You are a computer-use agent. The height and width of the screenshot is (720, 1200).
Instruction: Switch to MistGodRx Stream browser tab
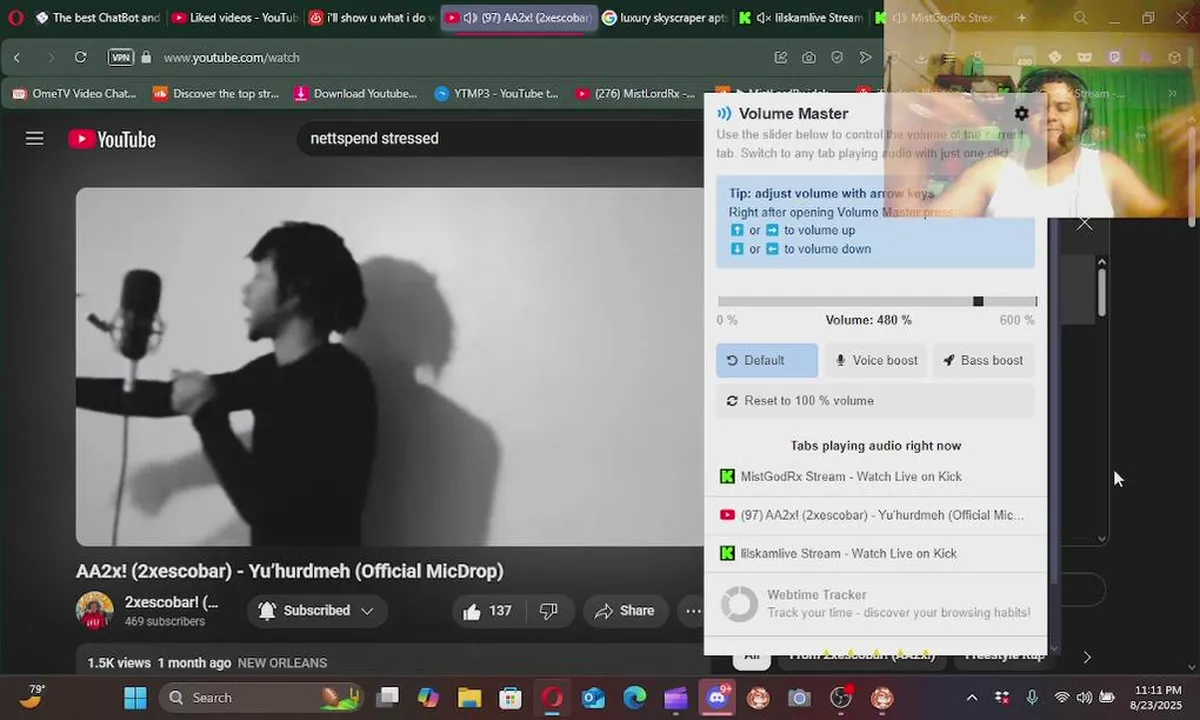[936, 18]
